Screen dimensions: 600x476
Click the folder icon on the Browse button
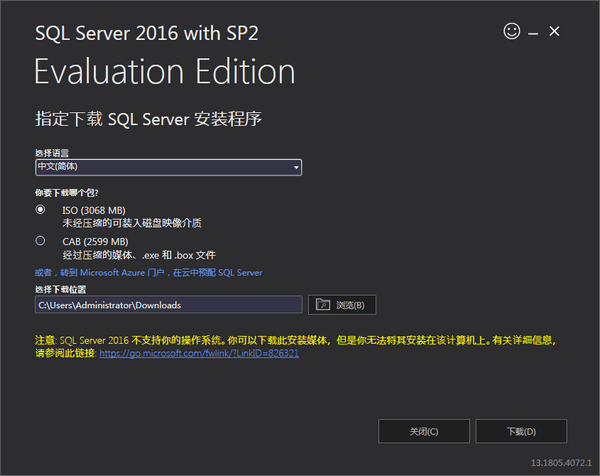coord(323,305)
